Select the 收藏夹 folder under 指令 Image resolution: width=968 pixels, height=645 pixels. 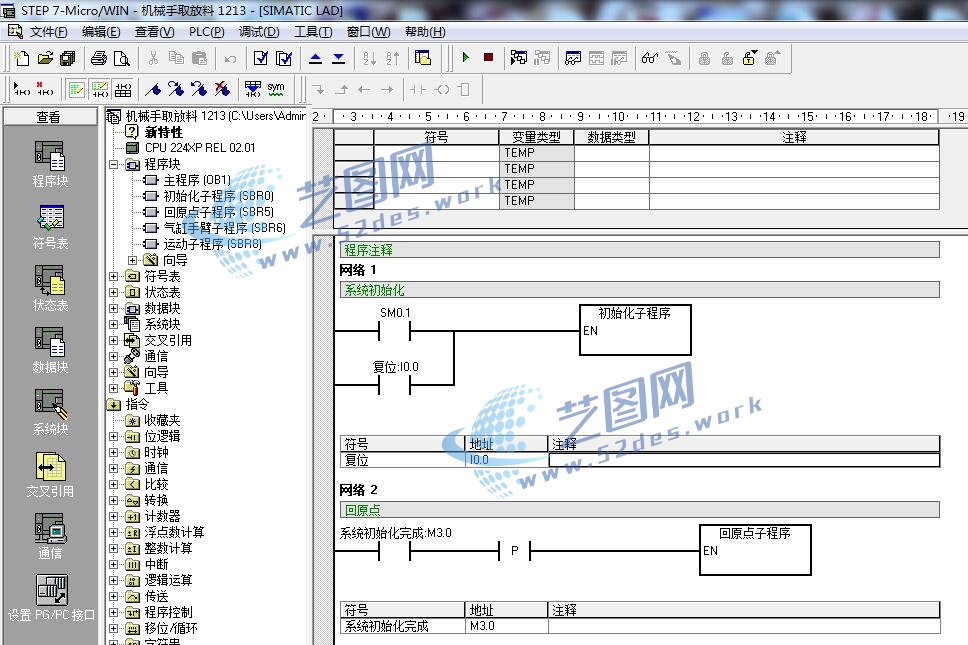(162, 421)
